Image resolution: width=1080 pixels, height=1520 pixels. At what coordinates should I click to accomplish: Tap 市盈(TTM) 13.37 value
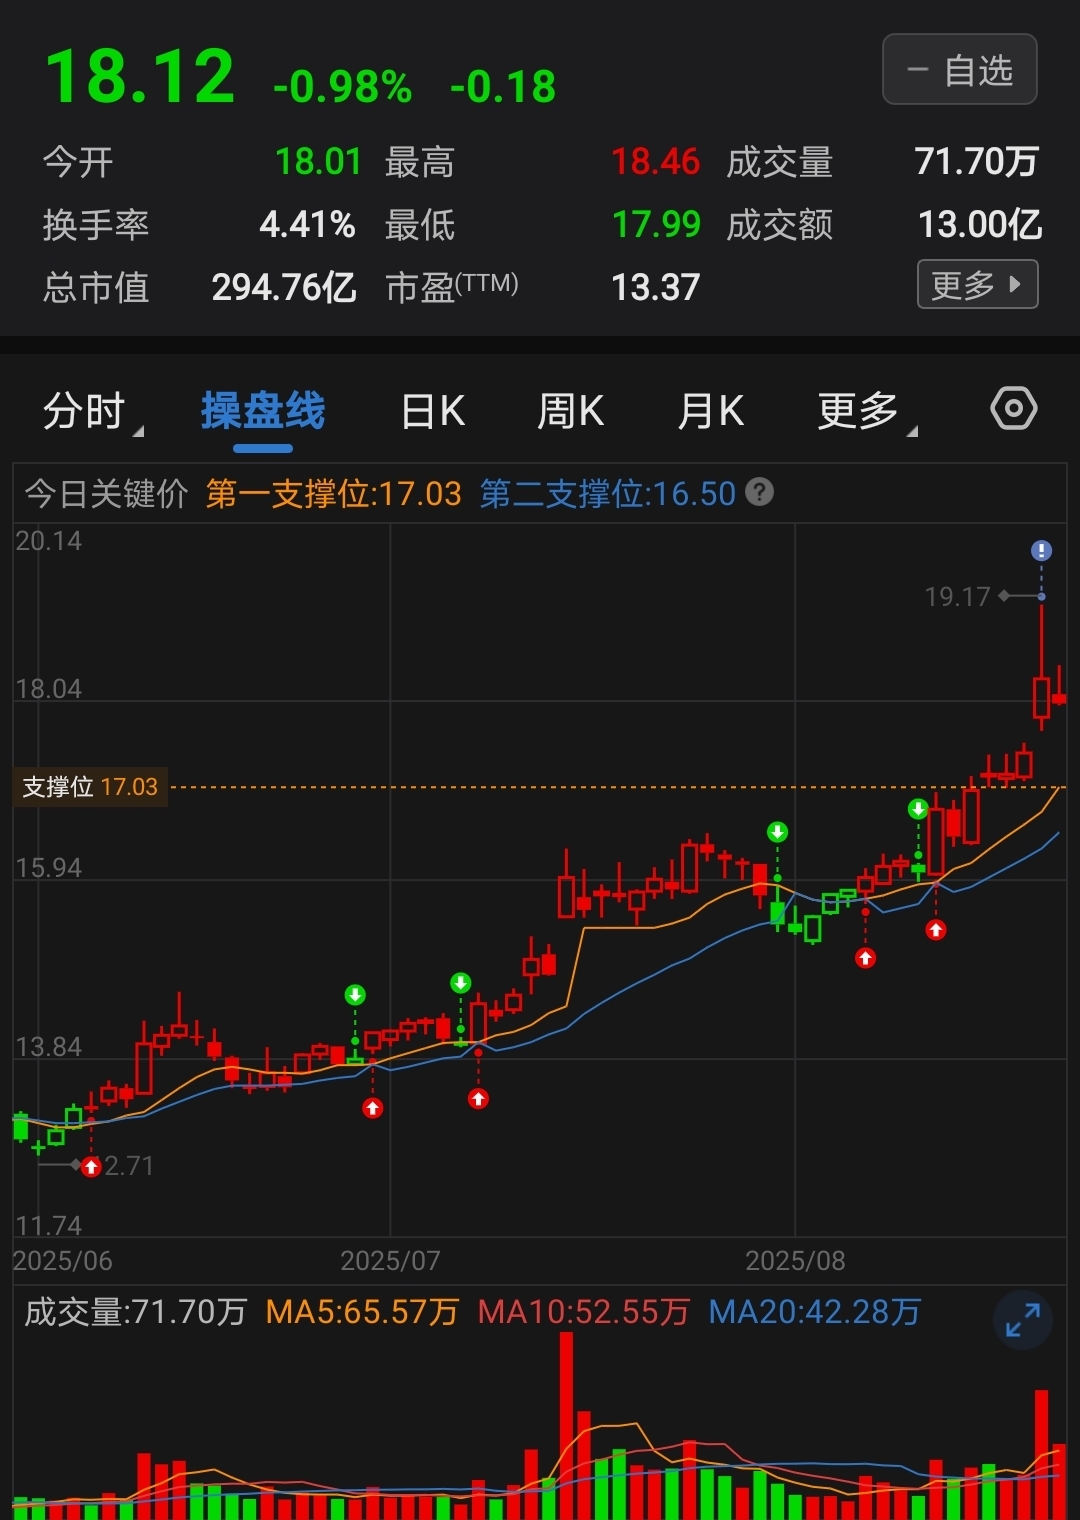coord(655,288)
